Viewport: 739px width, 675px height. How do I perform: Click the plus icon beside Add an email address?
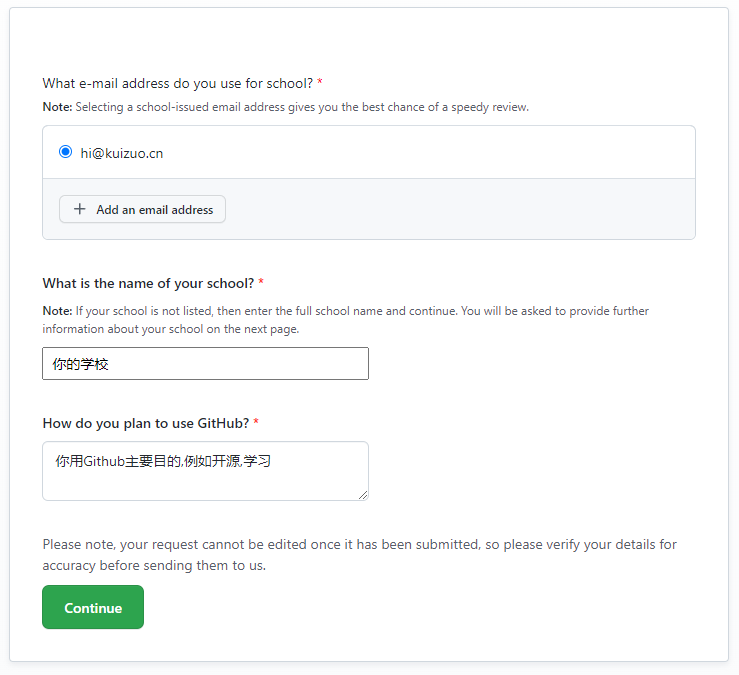point(80,210)
